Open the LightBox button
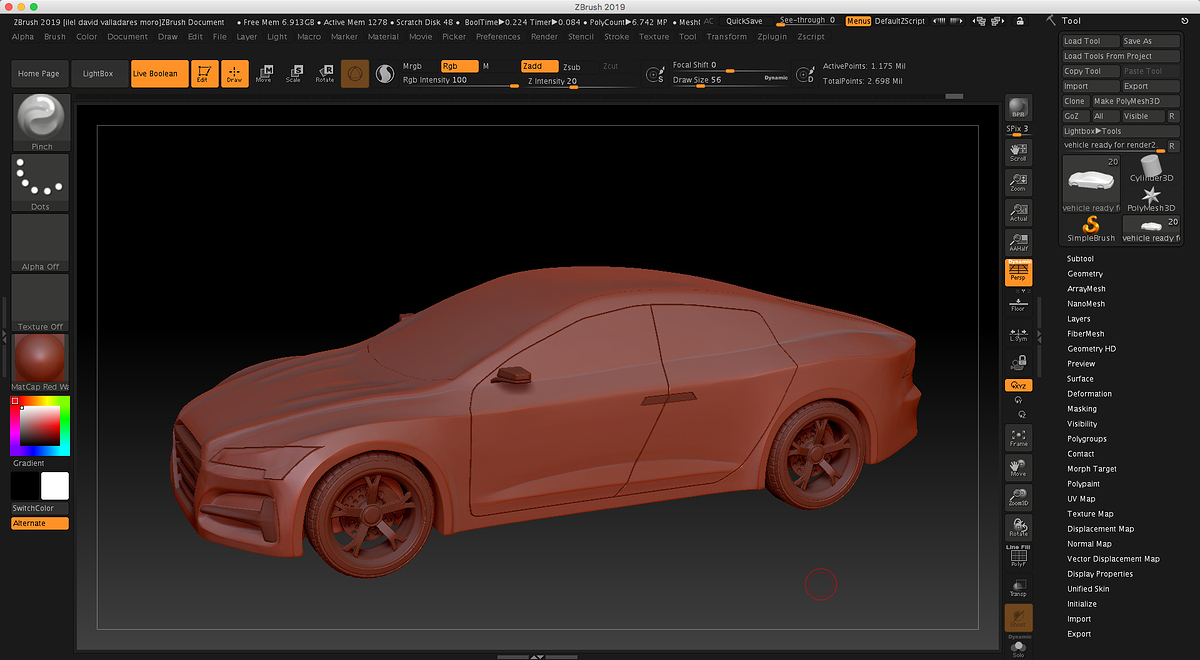Image resolution: width=1200 pixels, height=660 pixels. tap(98, 74)
